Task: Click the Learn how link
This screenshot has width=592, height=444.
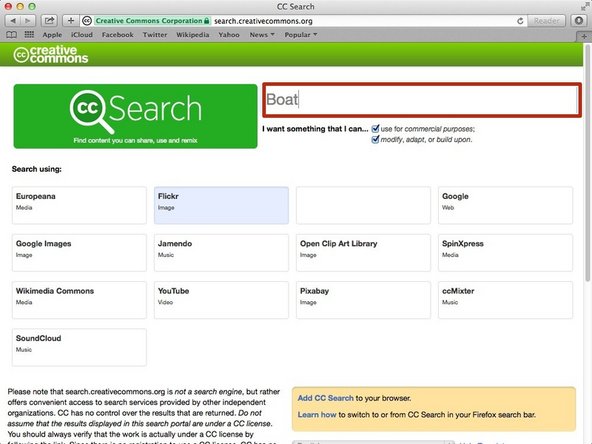Action: 317,415
